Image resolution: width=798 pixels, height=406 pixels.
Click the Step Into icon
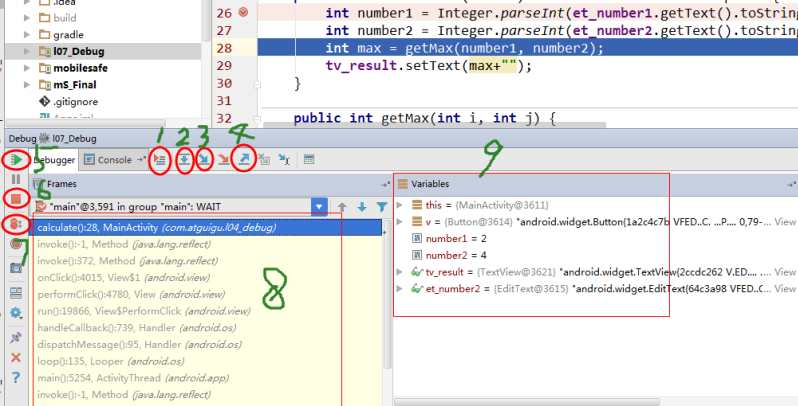pos(204,160)
